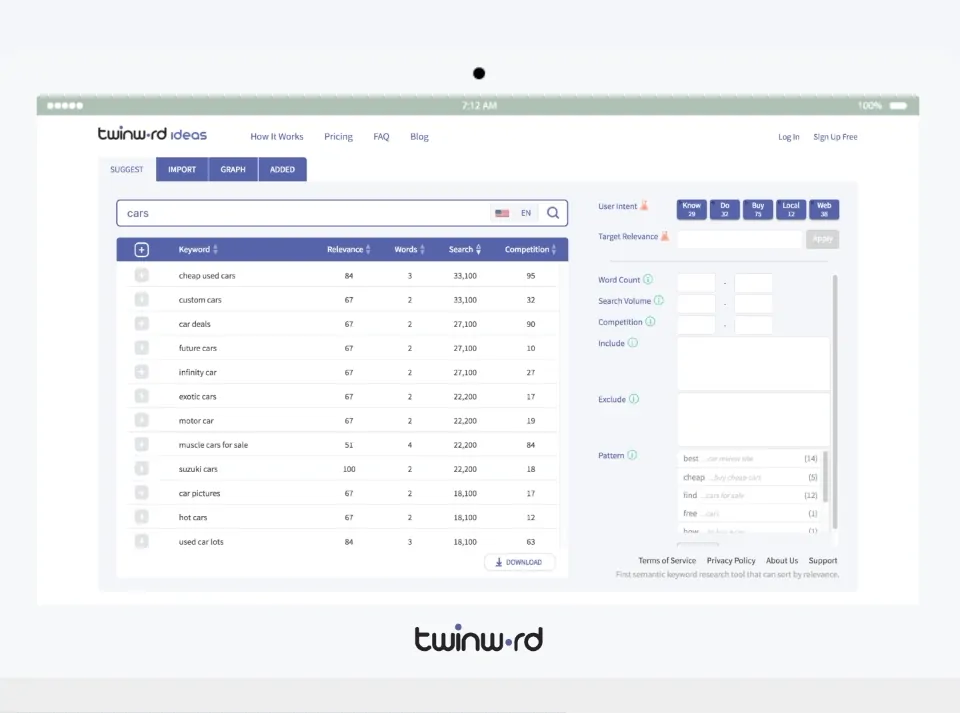Add the 'cheap used cars' row plus icon
Image resolution: width=960 pixels, height=713 pixels.
pyautogui.click(x=141, y=275)
